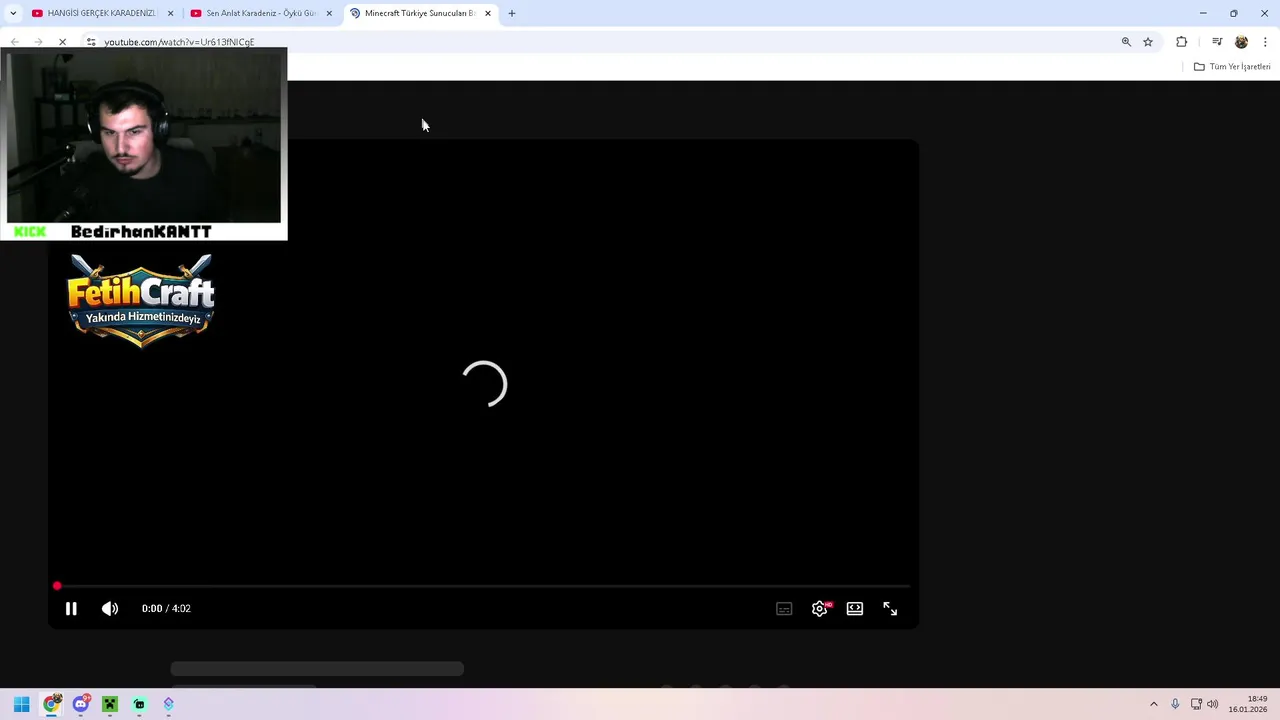Click the Chrome taskbar icon
Image resolution: width=1280 pixels, height=720 pixels.
51,704
